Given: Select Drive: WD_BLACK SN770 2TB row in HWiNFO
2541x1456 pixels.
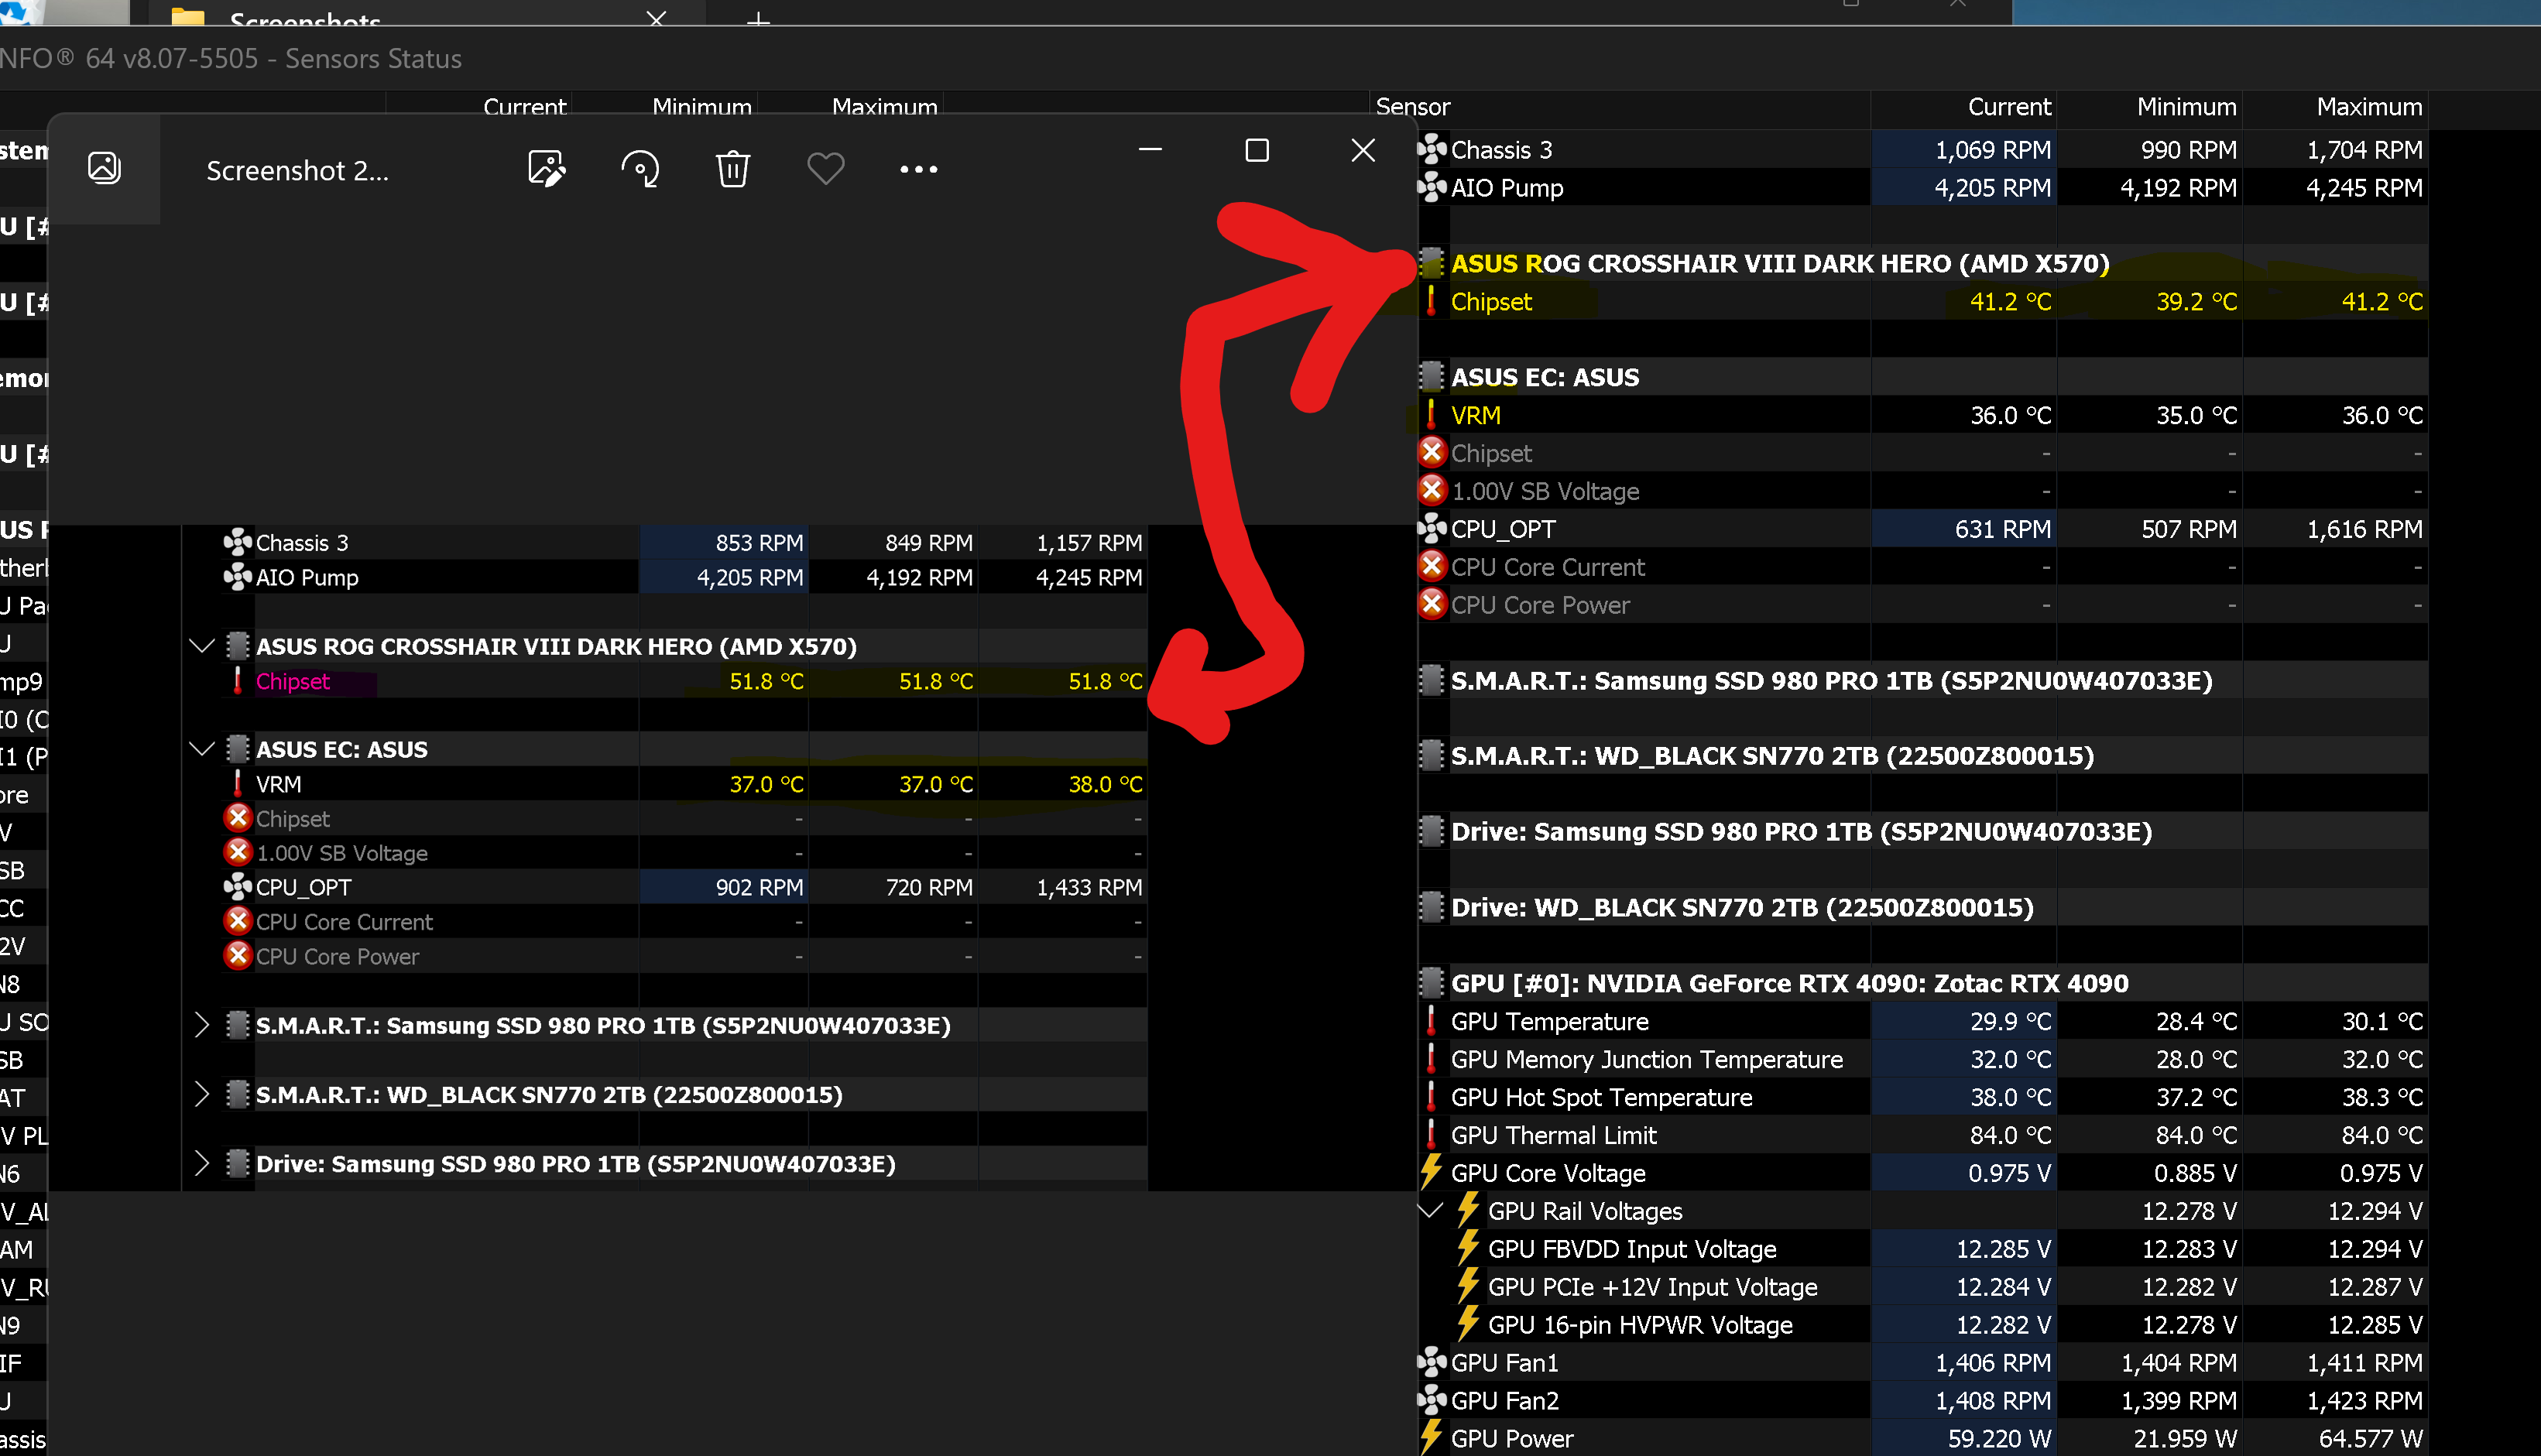Looking at the screenshot, I should (x=1922, y=908).
